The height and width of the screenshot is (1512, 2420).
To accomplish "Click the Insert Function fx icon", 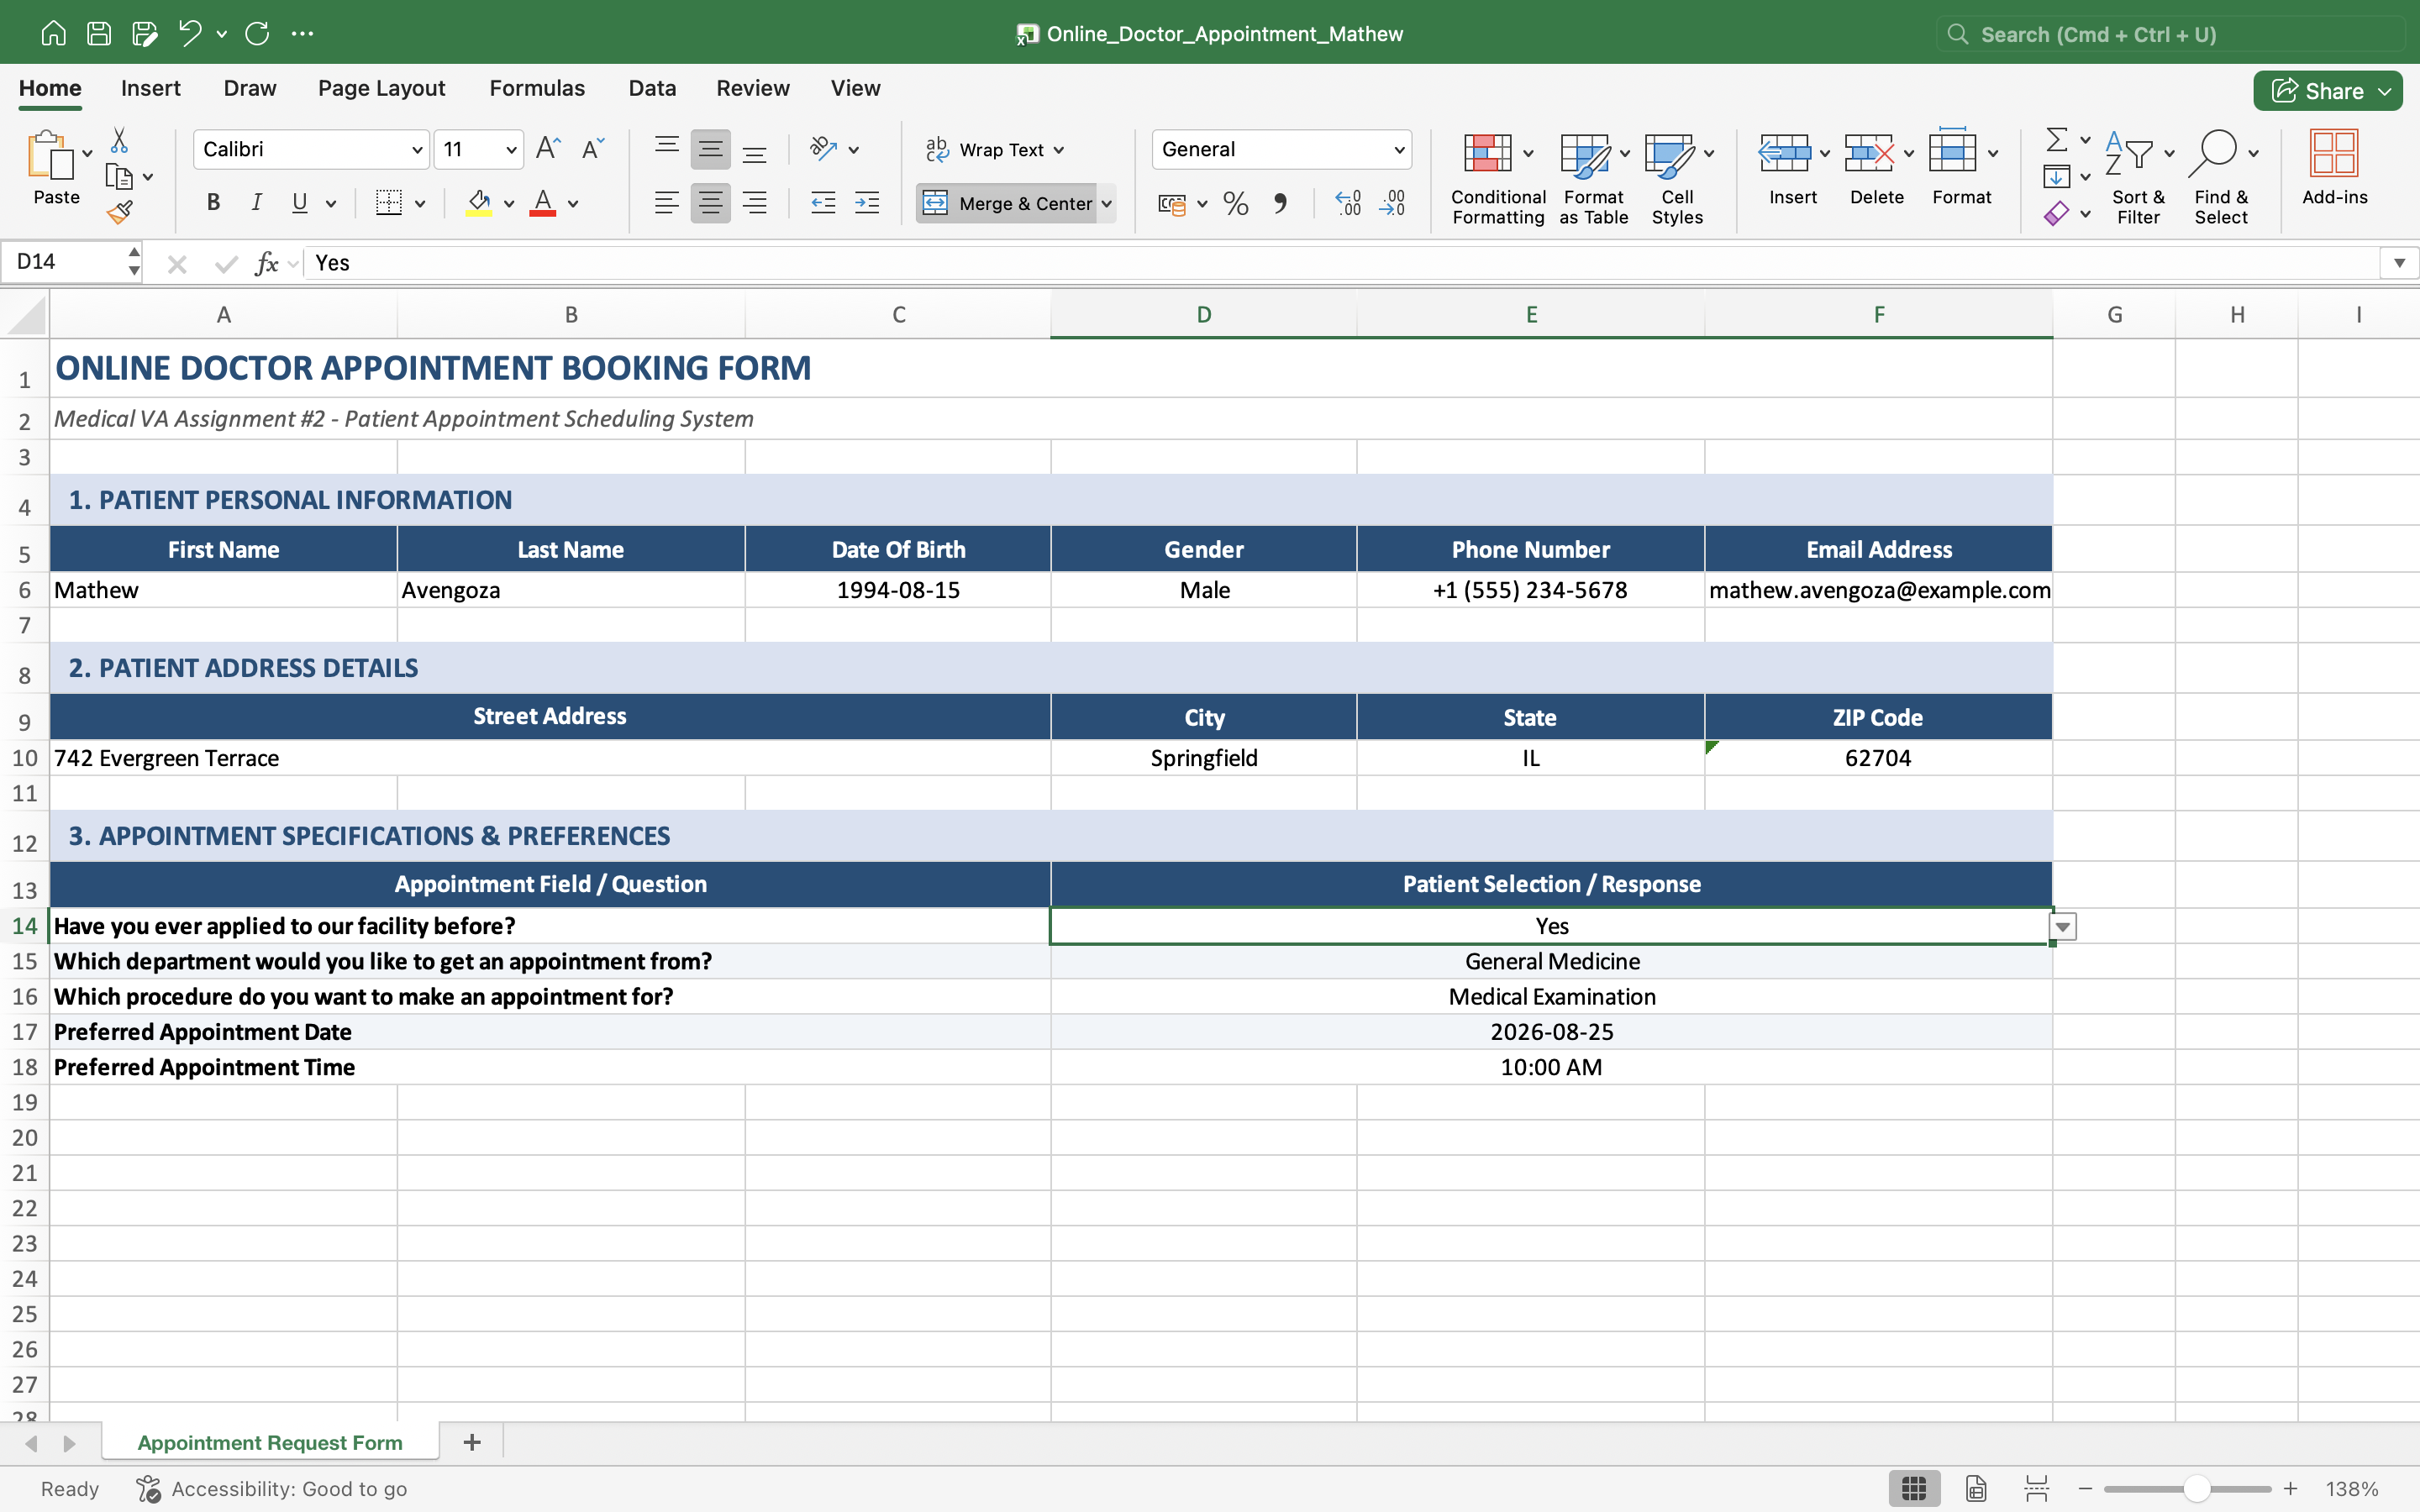I will point(266,263).
